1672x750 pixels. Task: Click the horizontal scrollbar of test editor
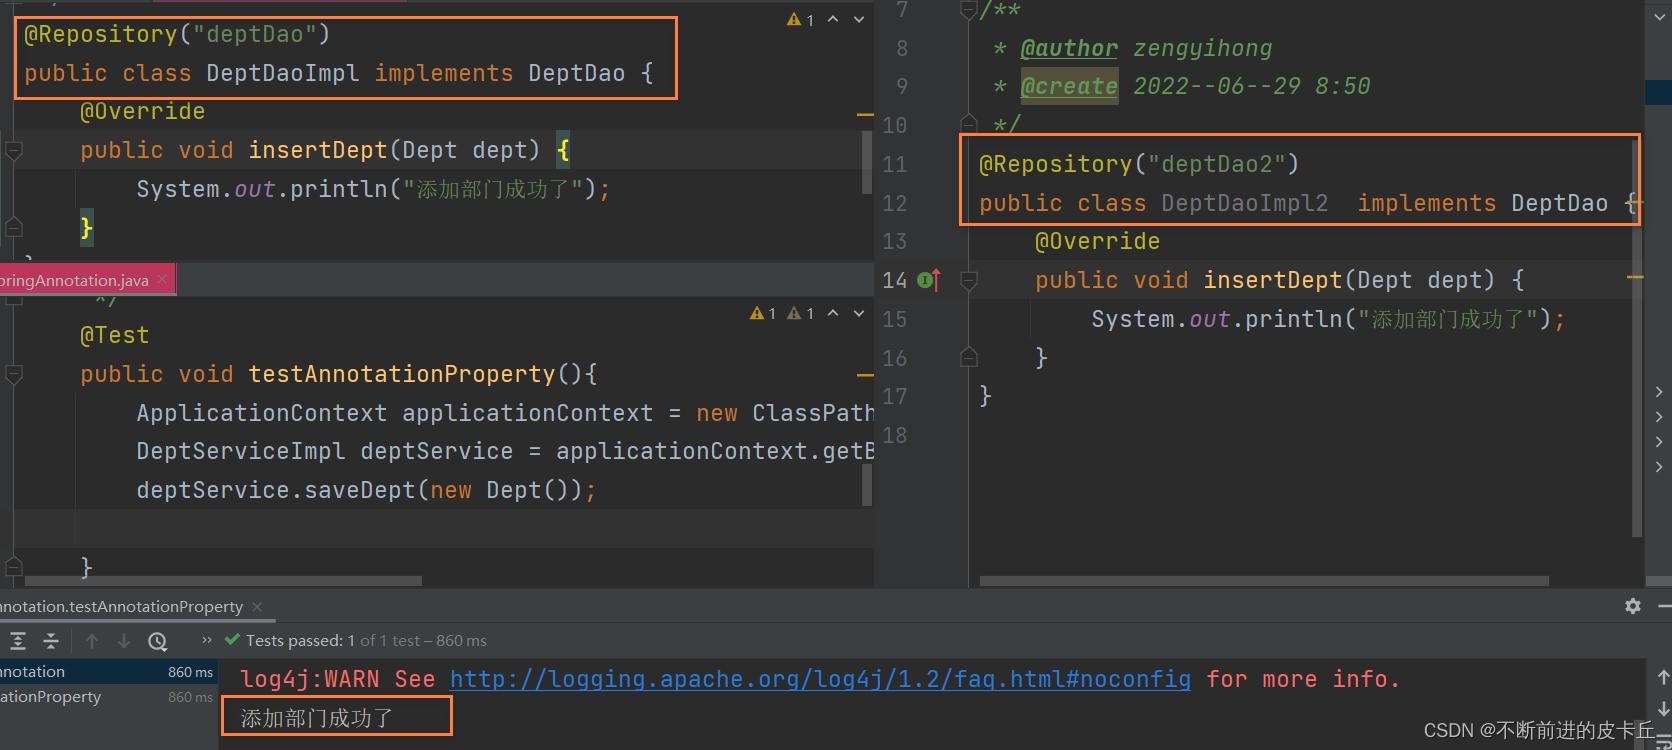pos(223,581)
